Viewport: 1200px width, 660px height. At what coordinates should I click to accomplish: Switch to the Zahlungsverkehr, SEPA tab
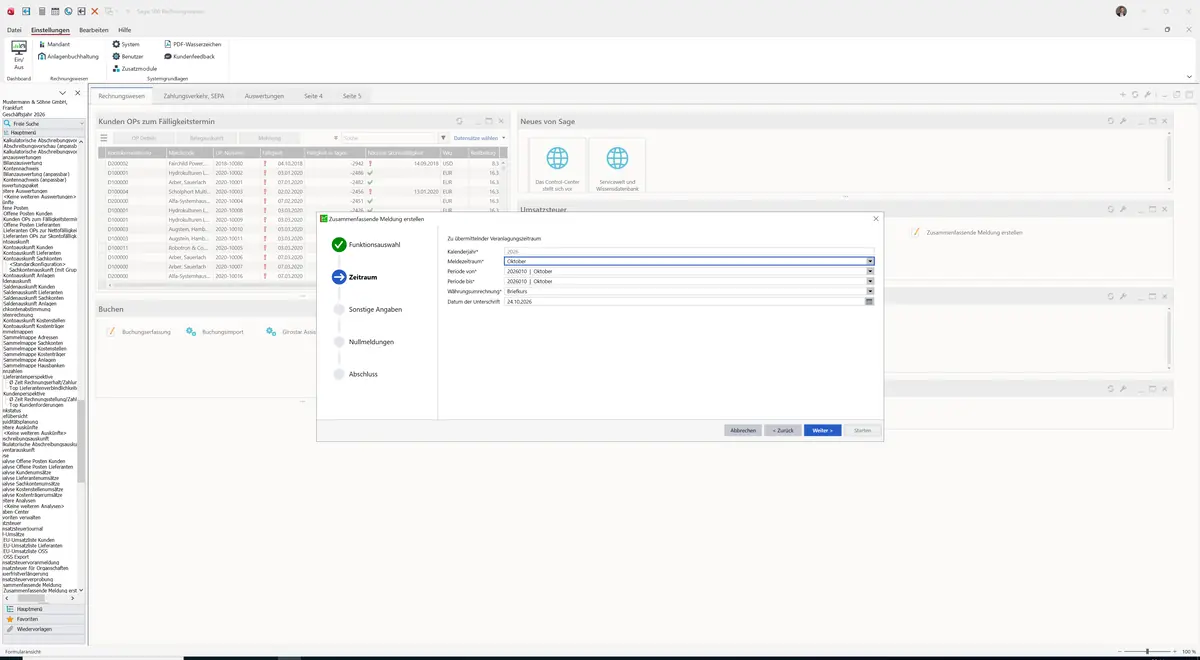(194, 96)
